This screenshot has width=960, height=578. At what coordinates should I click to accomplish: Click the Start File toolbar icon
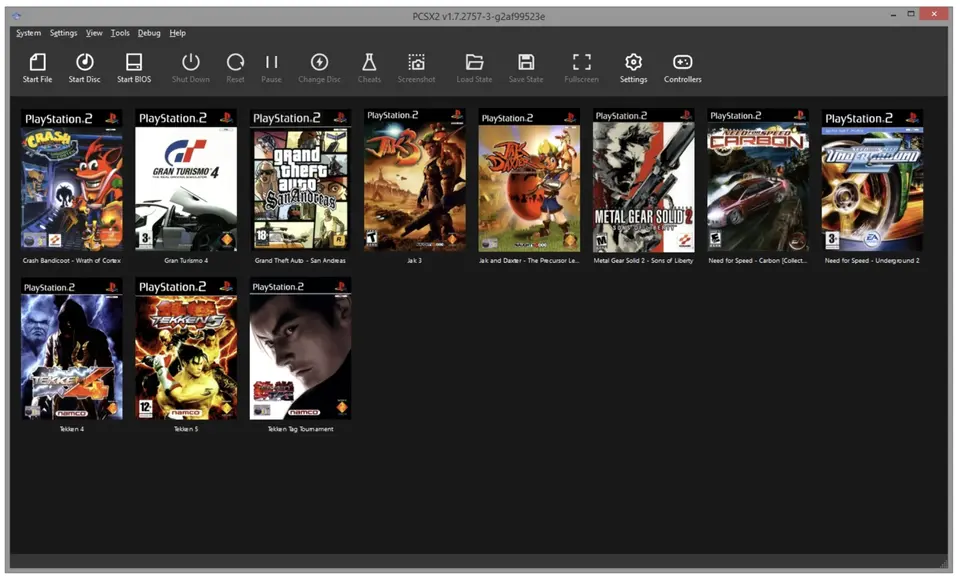[37, 62]
